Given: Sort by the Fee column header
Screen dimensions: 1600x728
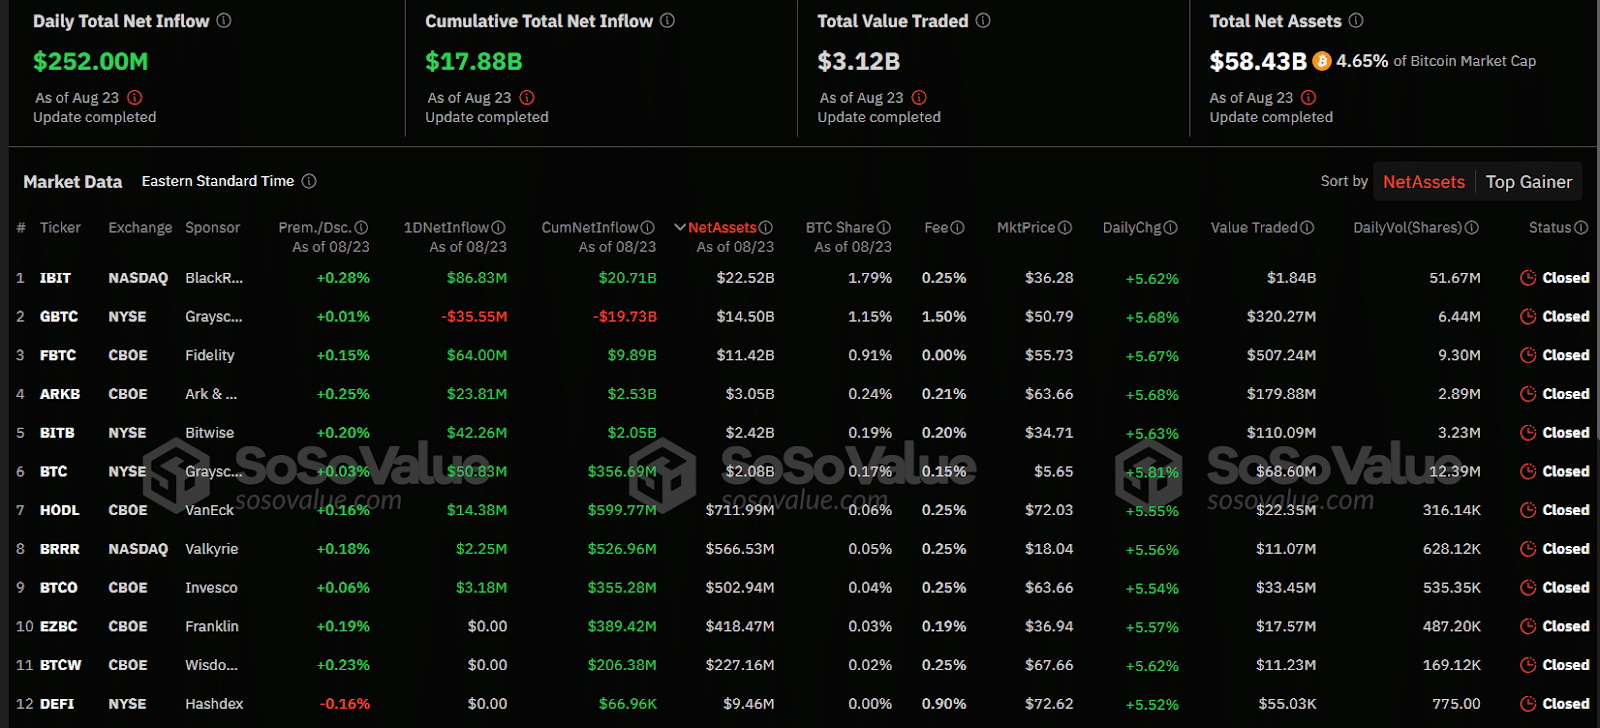Looking at the screenshot, I should click(936, 228).
